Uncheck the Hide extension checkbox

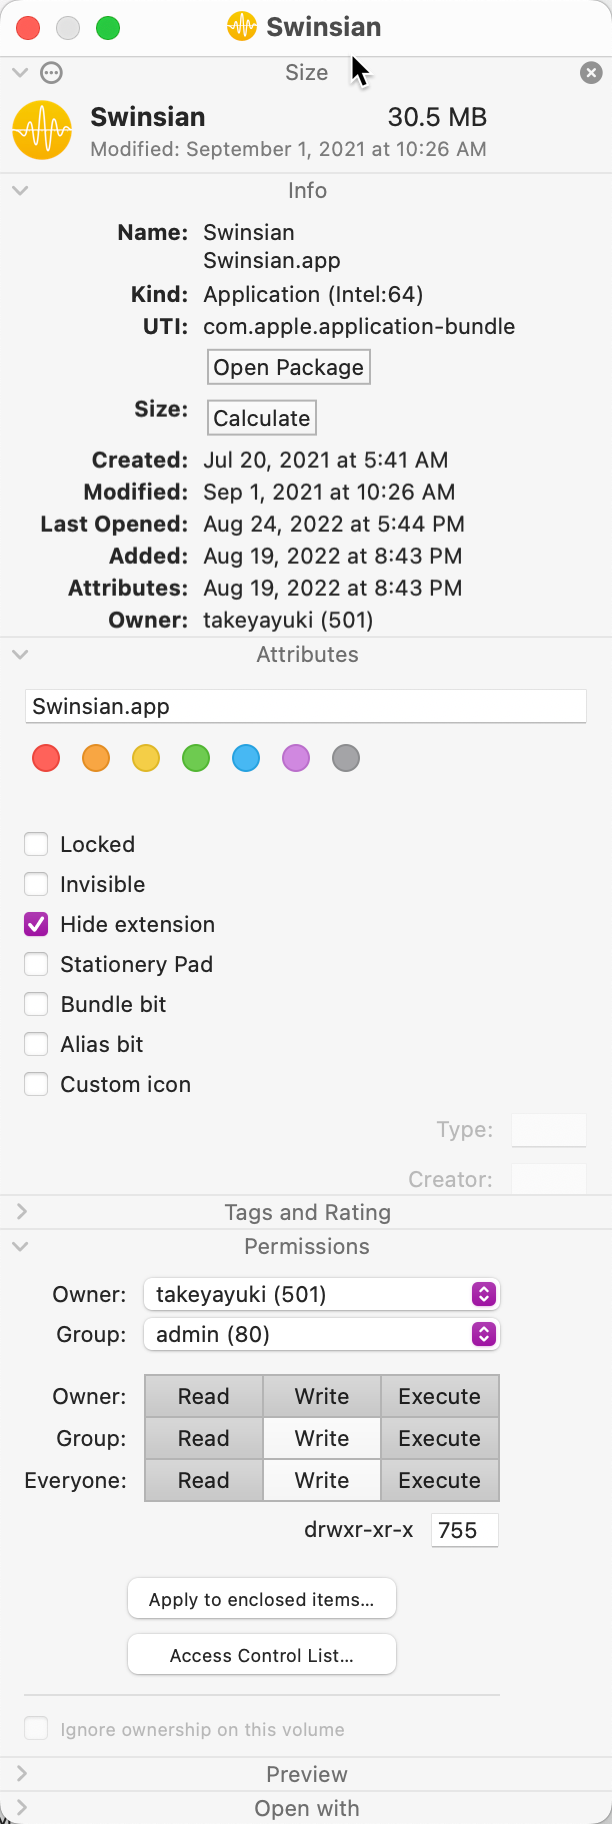[36, 924]
